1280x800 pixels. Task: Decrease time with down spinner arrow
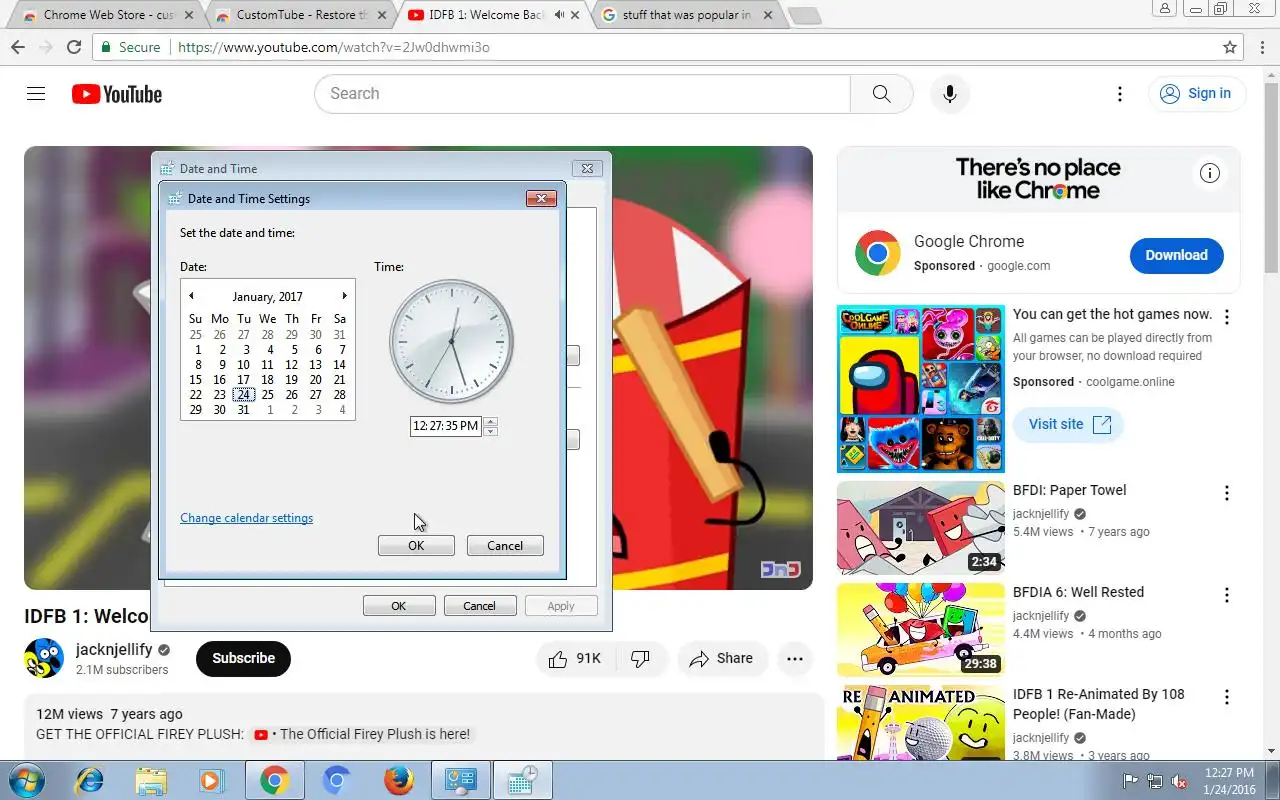coord(490,431)
